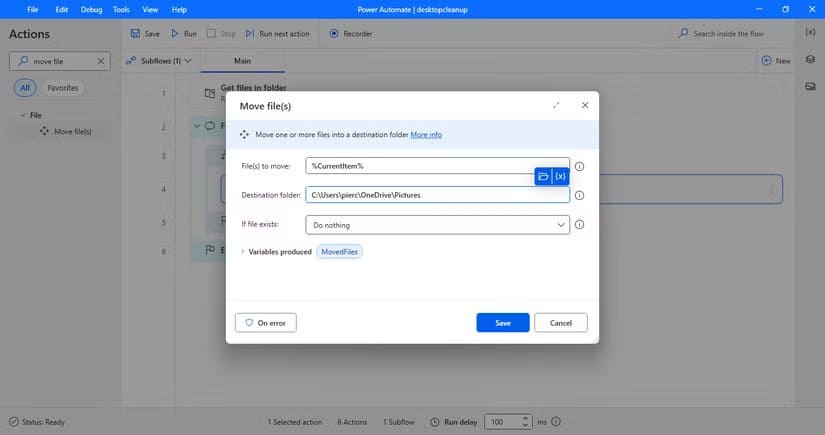825x435 pixels.
Task: Open the If file exists dropdown
Action: (437, 225)
